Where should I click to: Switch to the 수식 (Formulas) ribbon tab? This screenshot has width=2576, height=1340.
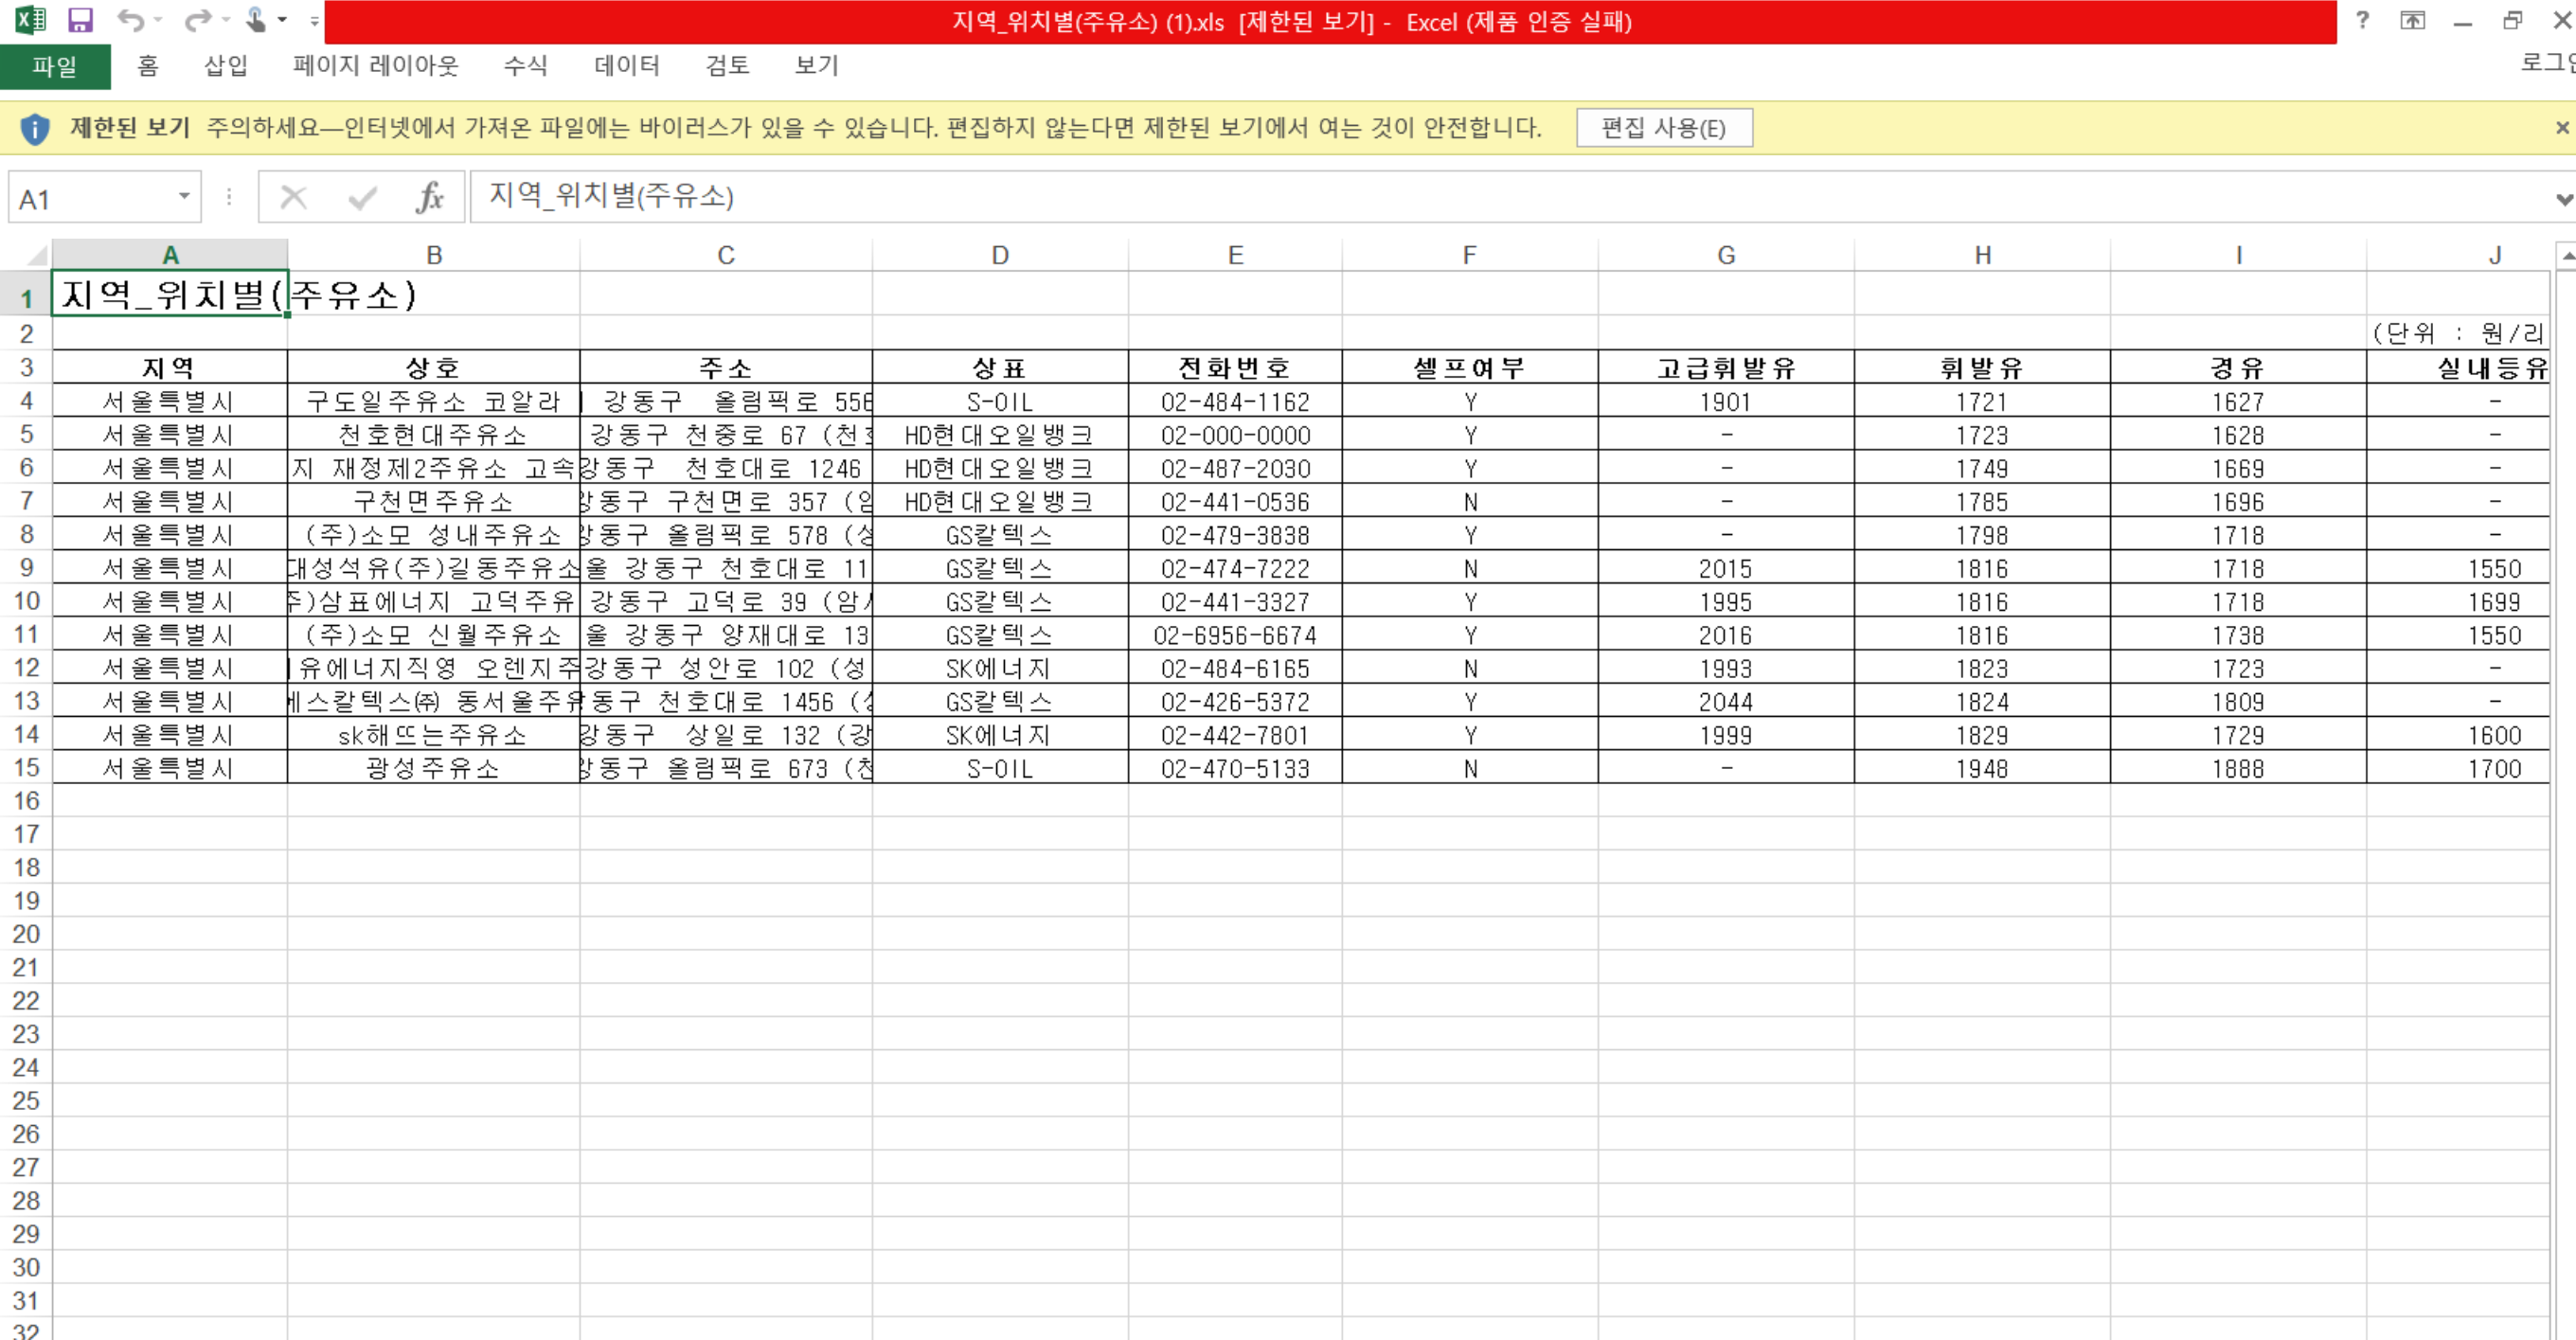(x=525, y=66)
